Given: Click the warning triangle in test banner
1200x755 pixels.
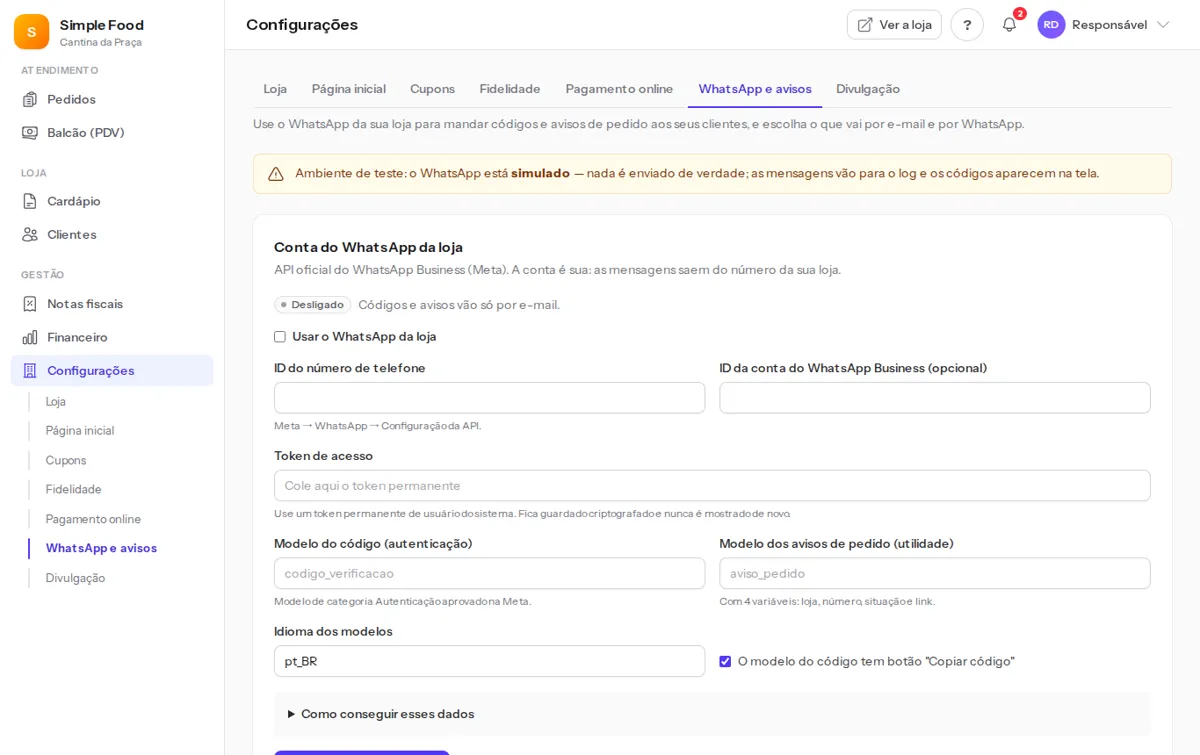Looking at the screenshot, I should (x=276, y=174).
